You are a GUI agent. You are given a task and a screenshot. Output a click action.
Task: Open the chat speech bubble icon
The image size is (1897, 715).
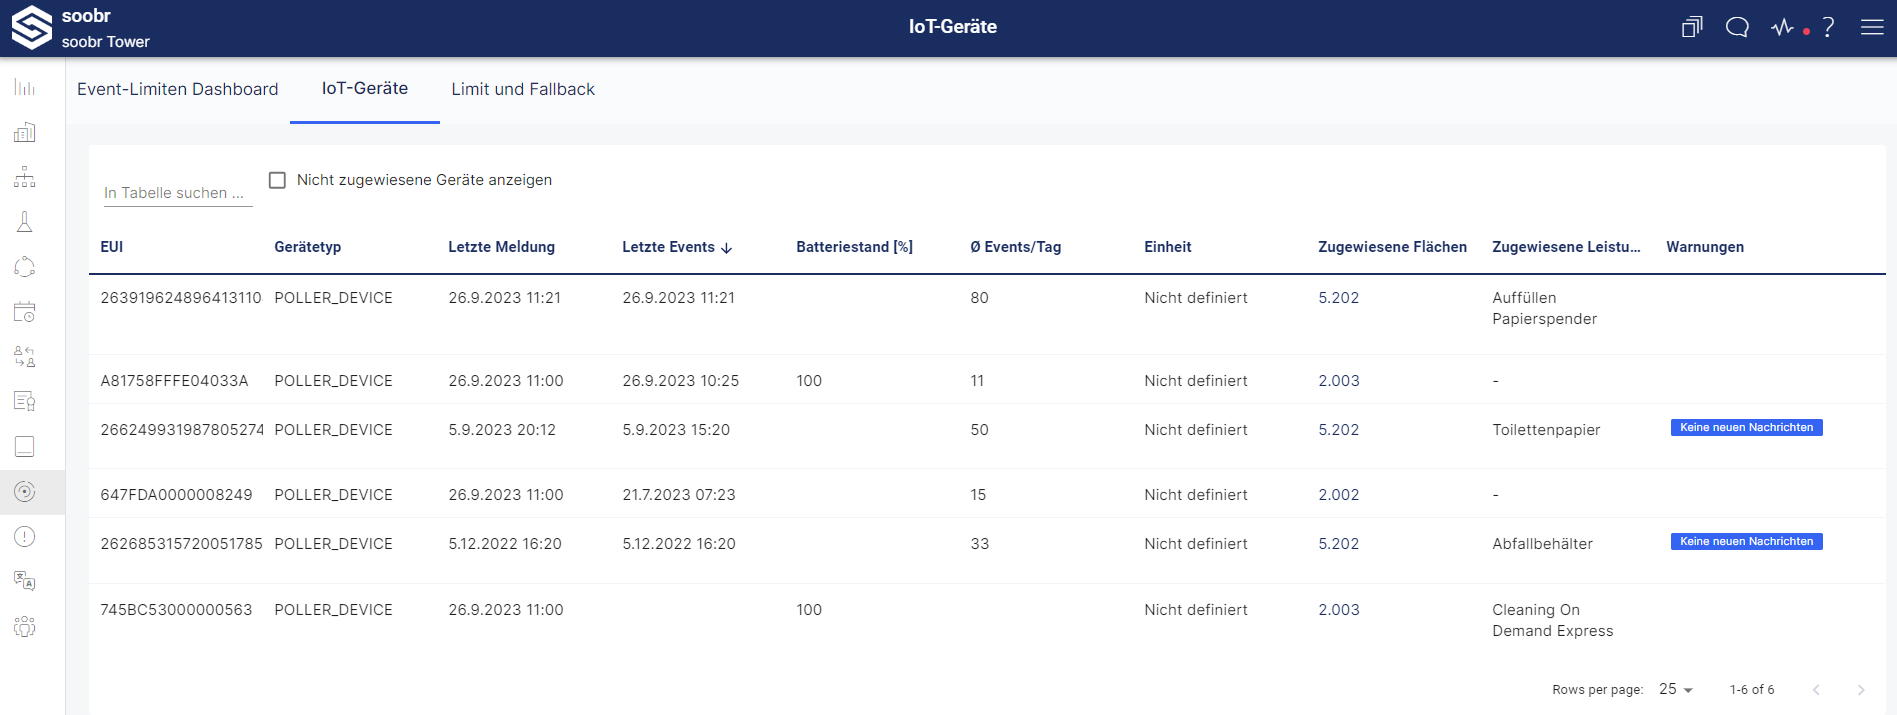click(1737, 27)
